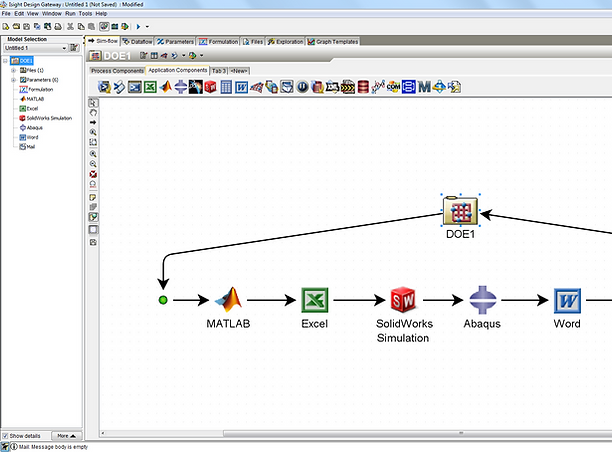The image size is (612, 452).
Task: Switch to the Parameters tab
Action: [x=175, y=41]
